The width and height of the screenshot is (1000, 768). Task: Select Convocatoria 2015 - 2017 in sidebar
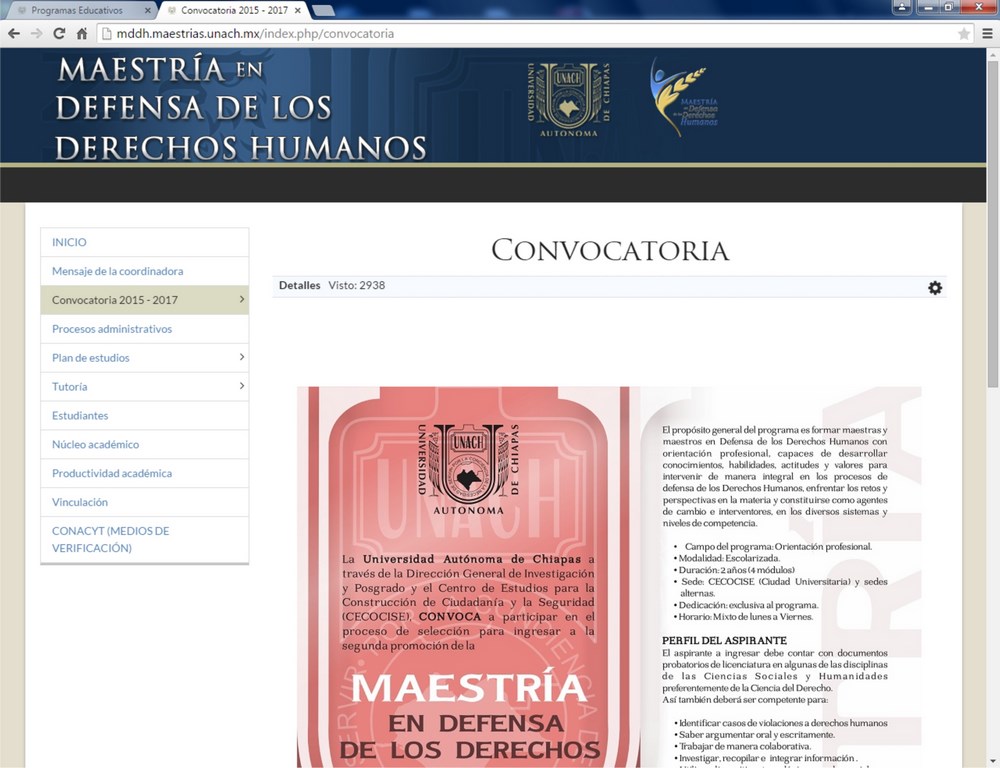[x=145, y=300]
